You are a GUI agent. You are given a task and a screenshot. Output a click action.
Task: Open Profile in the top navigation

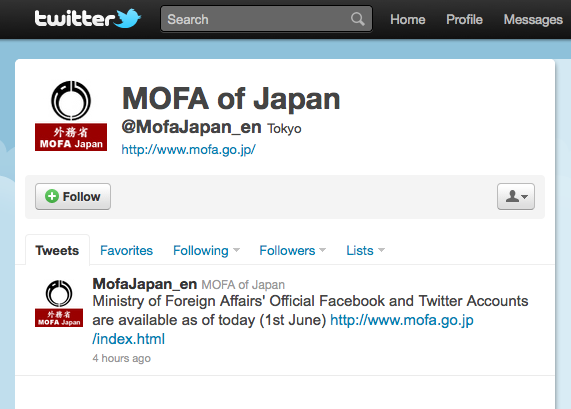click(464, 19)
